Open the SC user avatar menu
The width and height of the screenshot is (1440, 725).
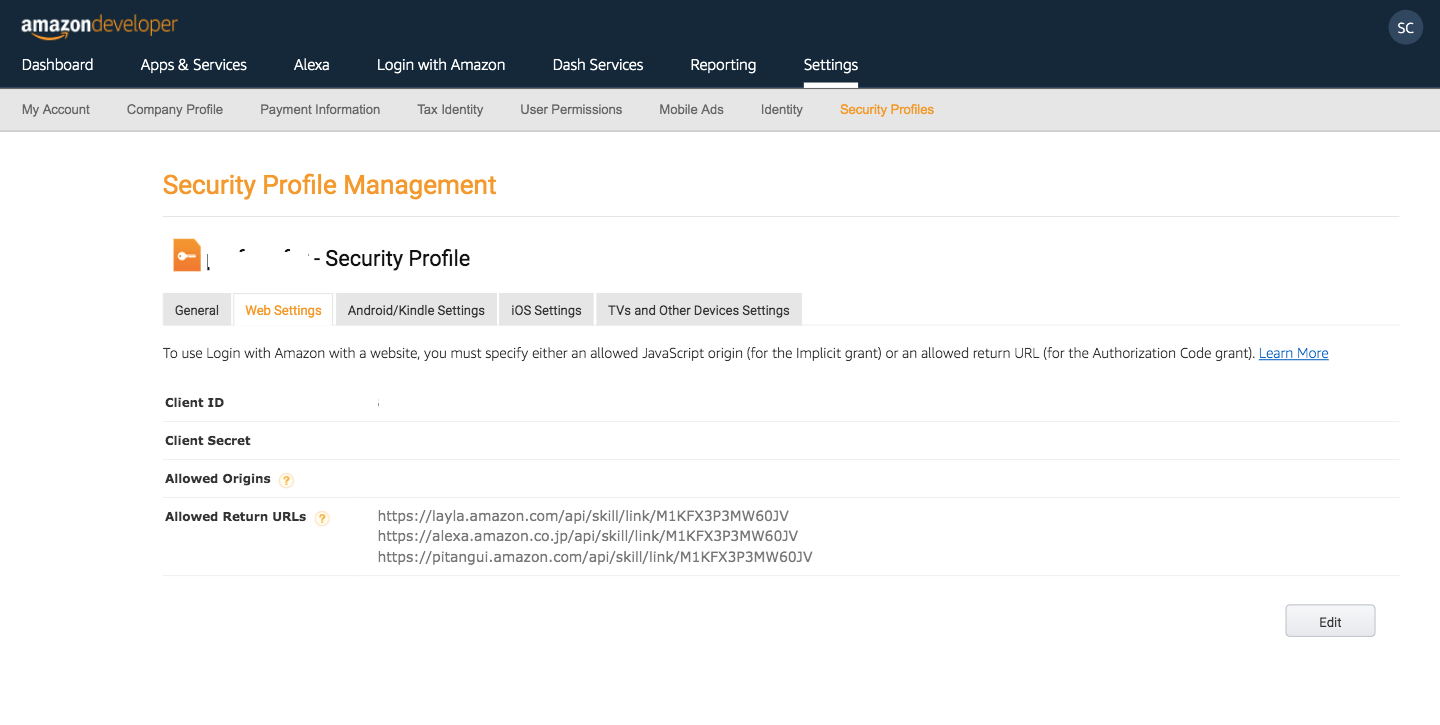(x=1405, y=28)
